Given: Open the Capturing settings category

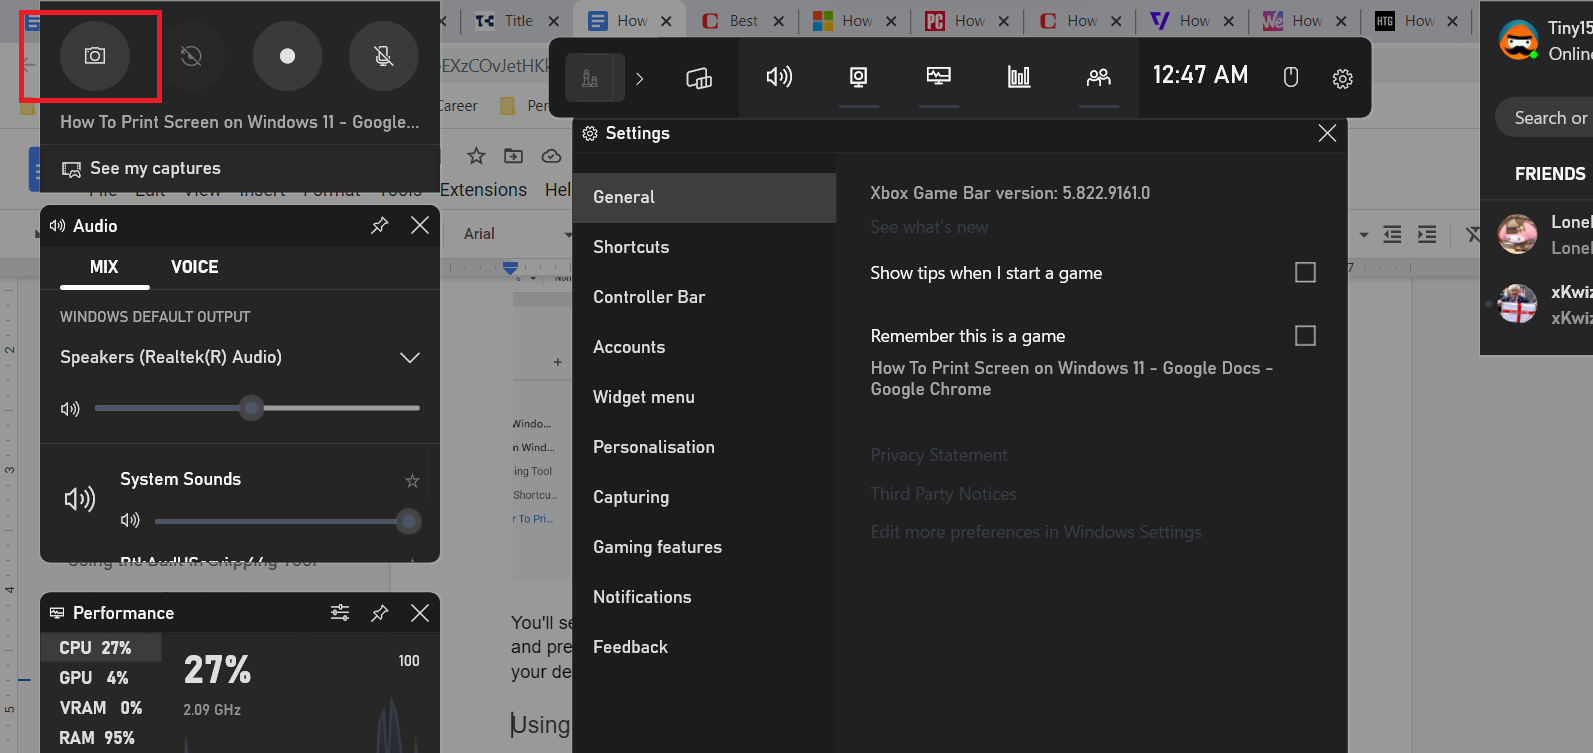Looking at the screenshot, I should pyautogui.click(x=704, y=497).
